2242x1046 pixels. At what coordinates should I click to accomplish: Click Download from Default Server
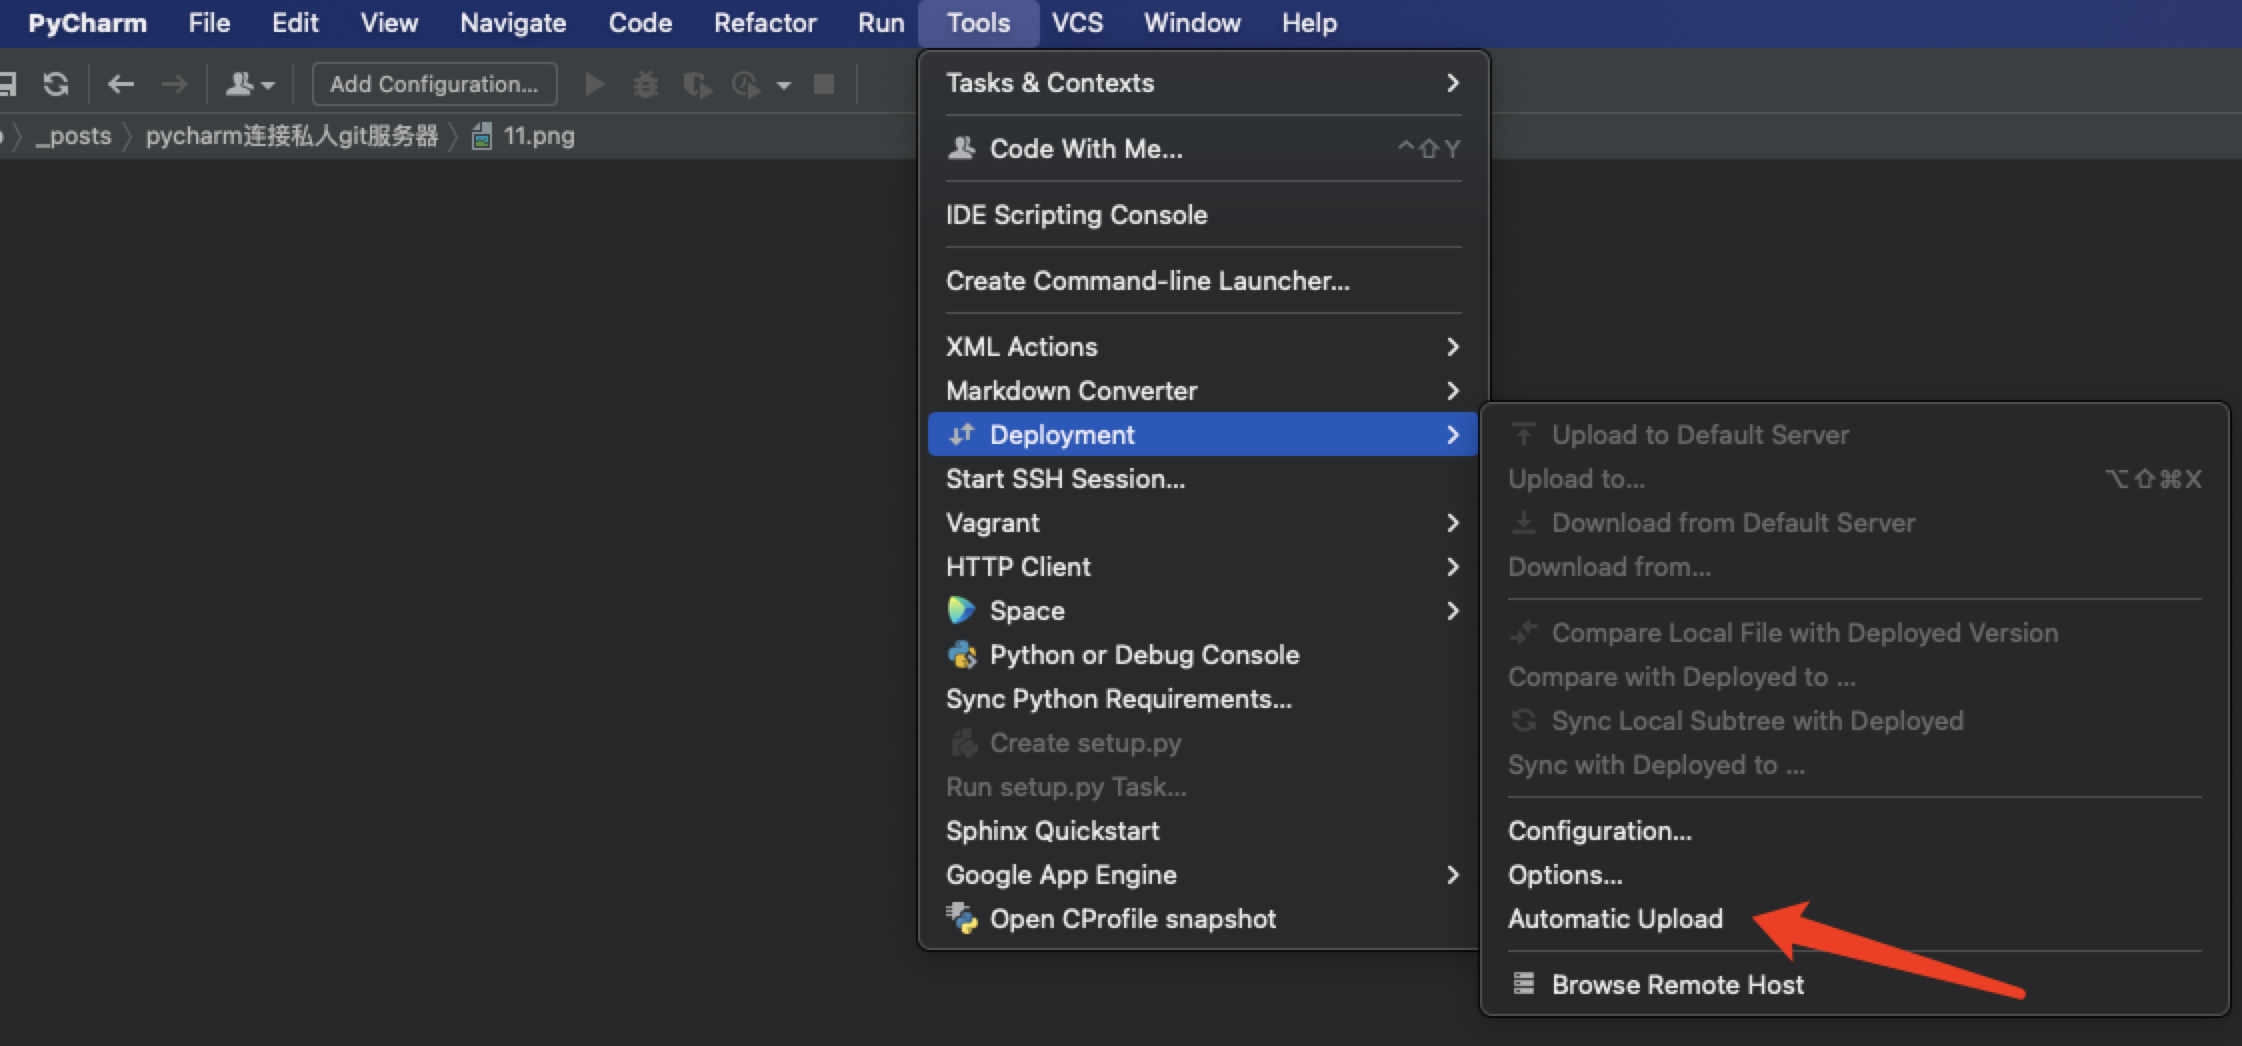click(1855, 523)
